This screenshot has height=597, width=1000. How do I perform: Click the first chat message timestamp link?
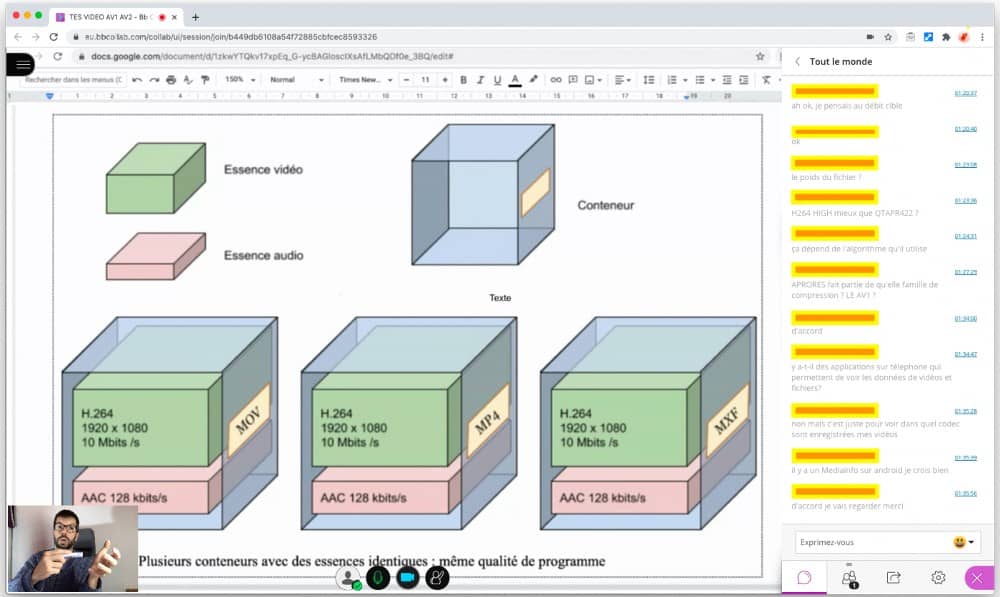coord(965,93)
